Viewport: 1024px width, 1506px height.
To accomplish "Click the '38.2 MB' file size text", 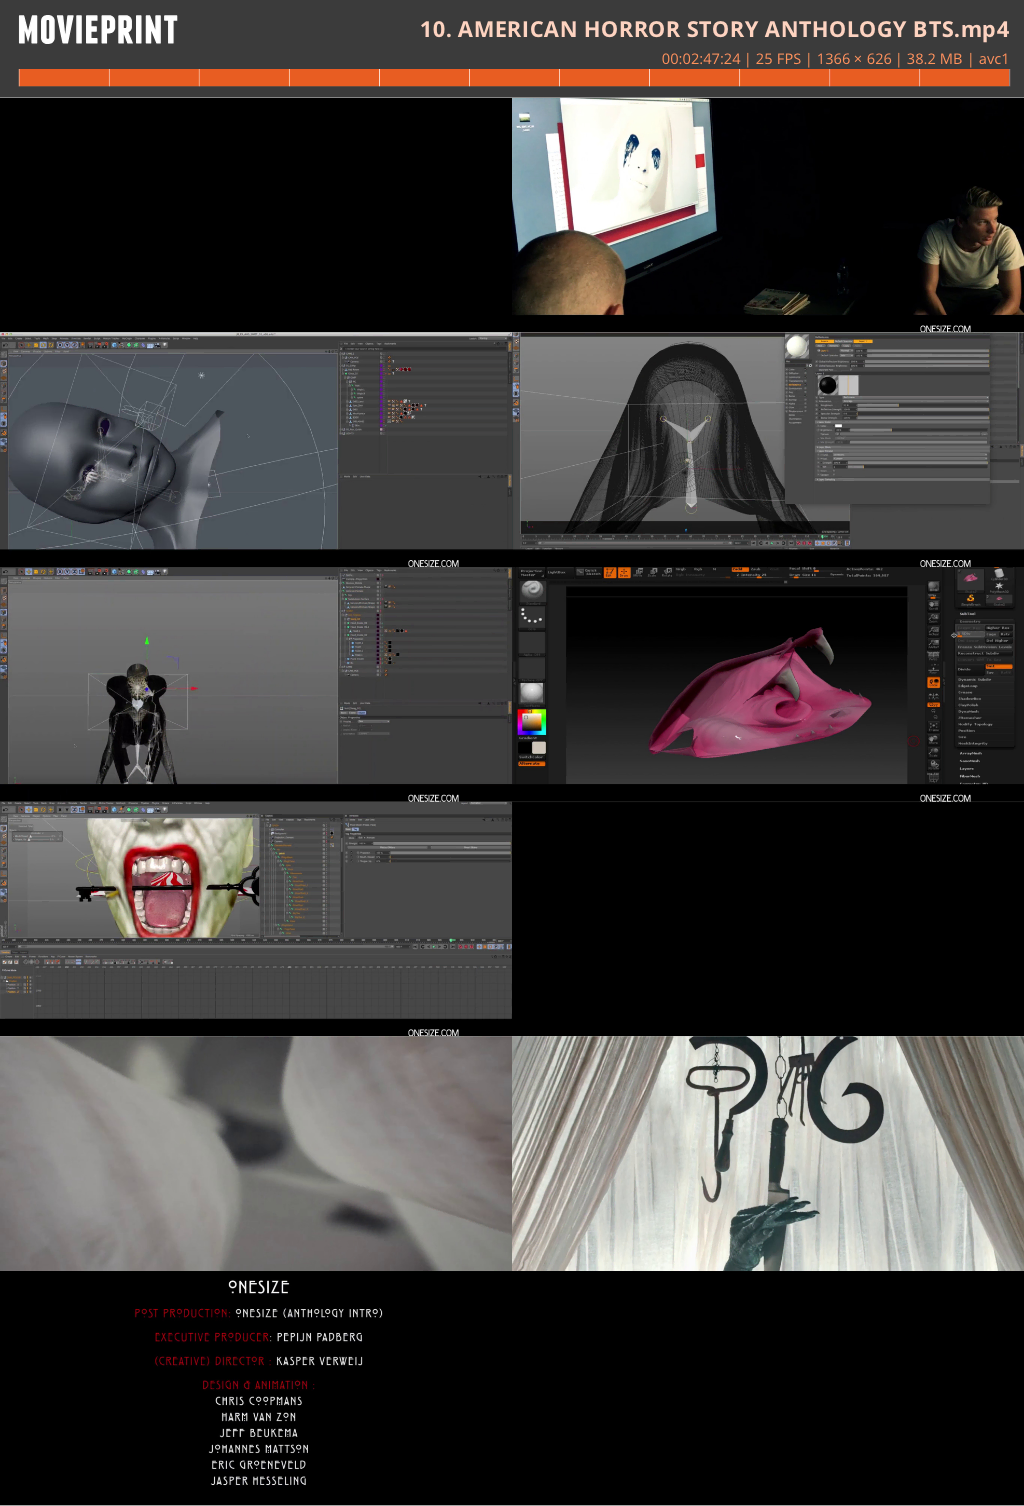I will [934, 59].
